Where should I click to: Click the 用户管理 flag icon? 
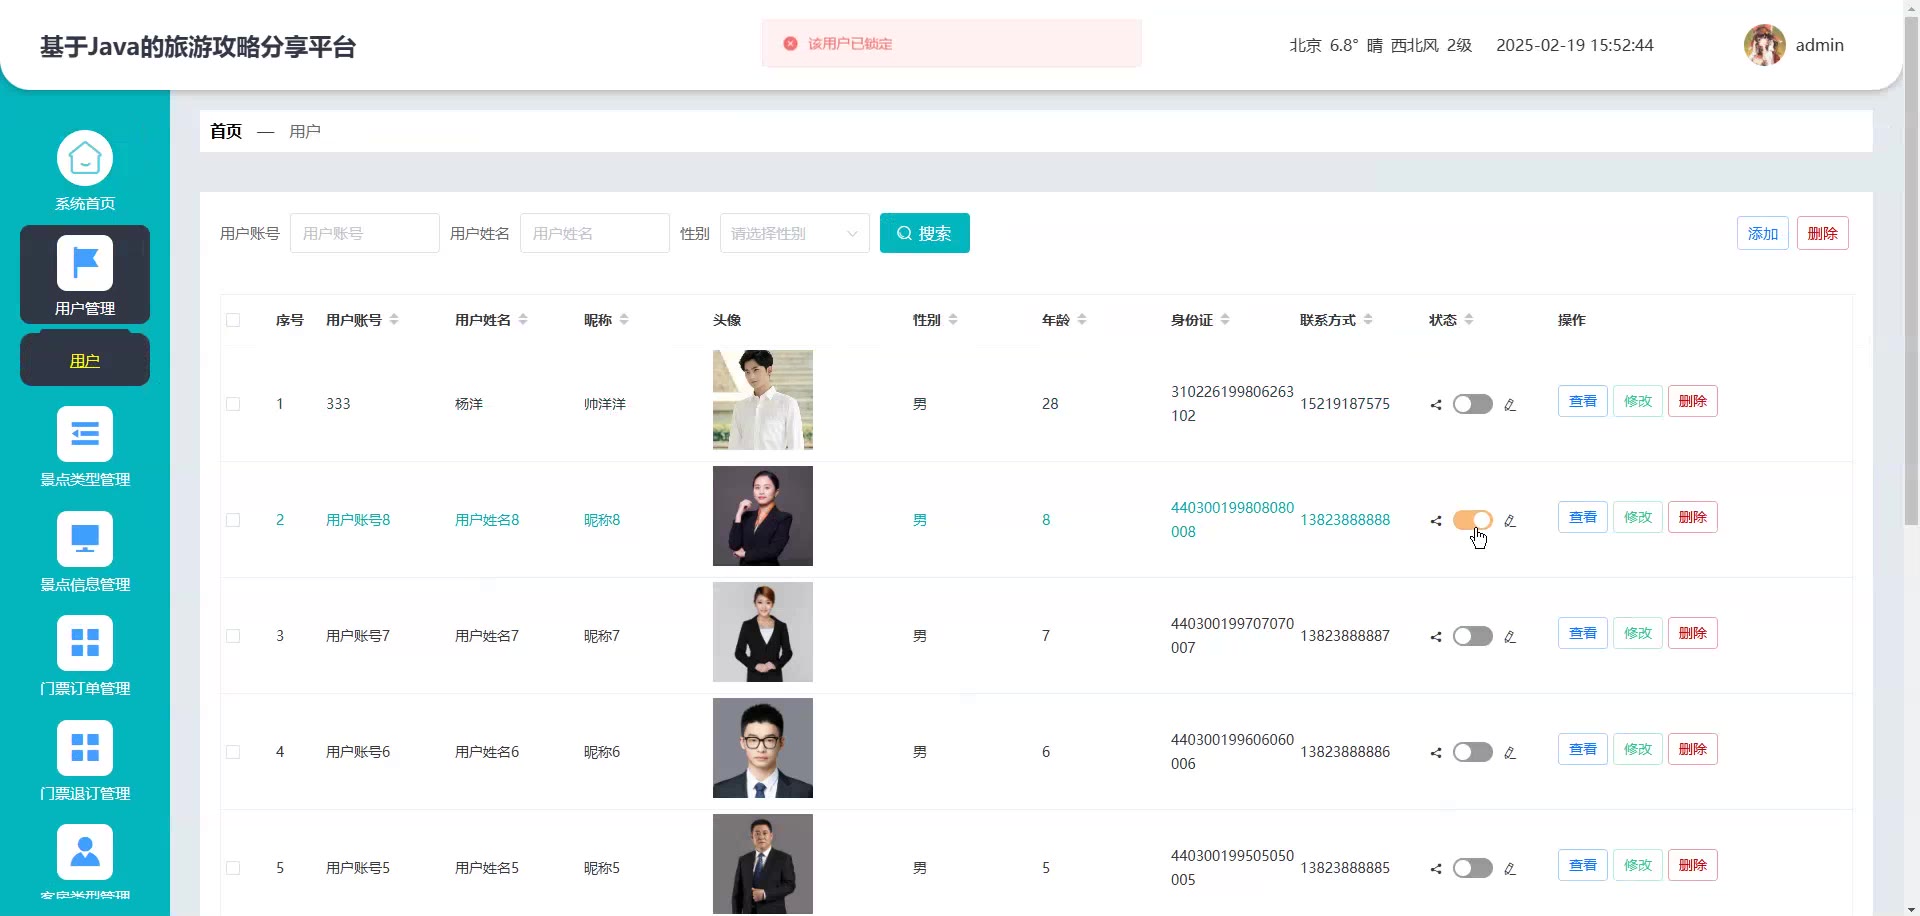click(x=85, y=263)
